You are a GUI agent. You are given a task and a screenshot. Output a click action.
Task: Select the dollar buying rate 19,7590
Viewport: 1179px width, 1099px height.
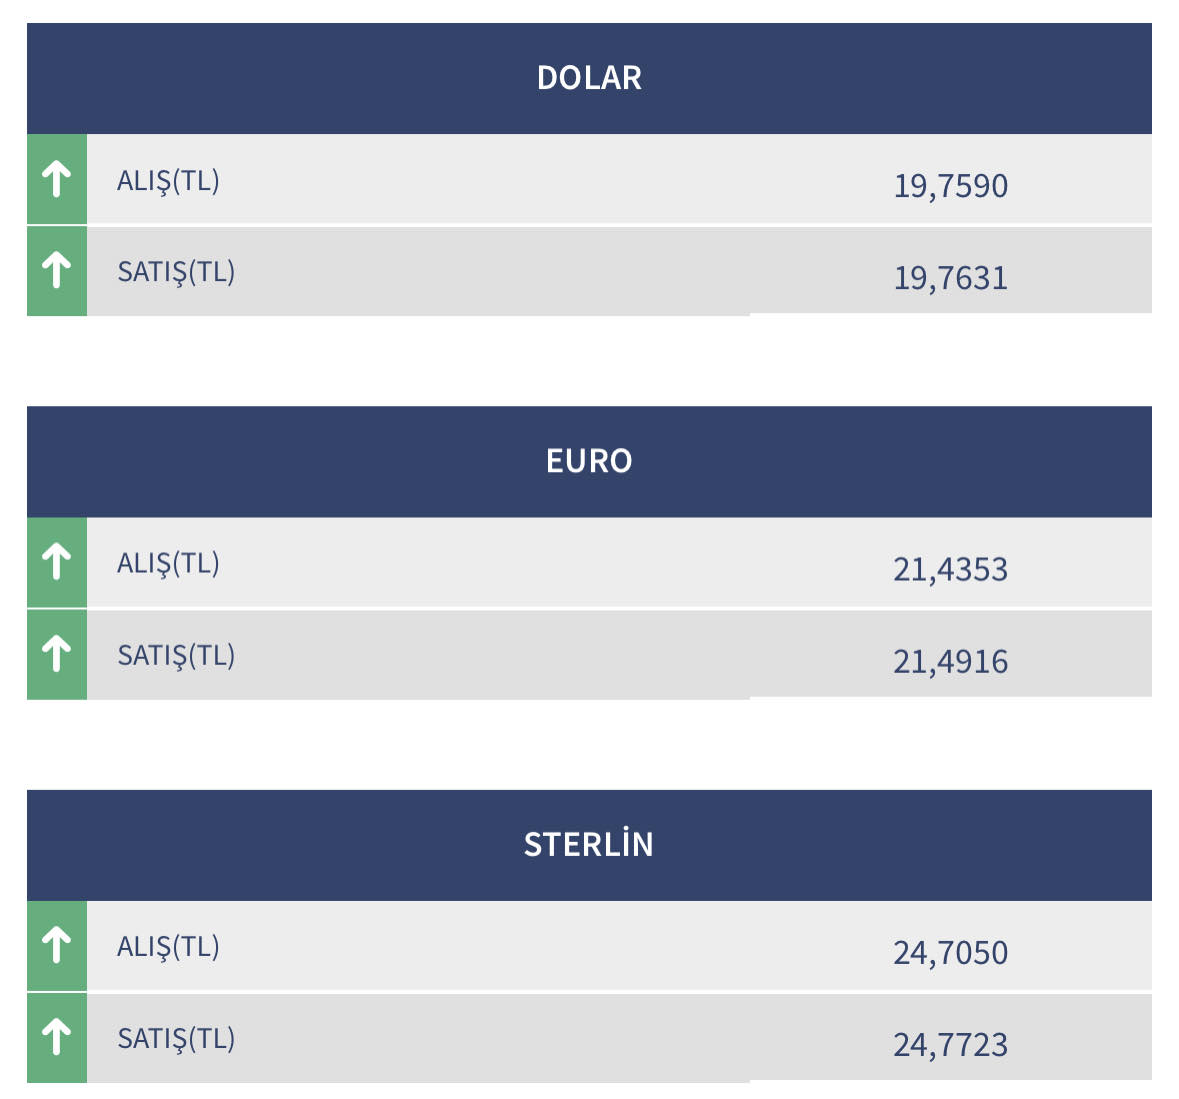point(950,186)
